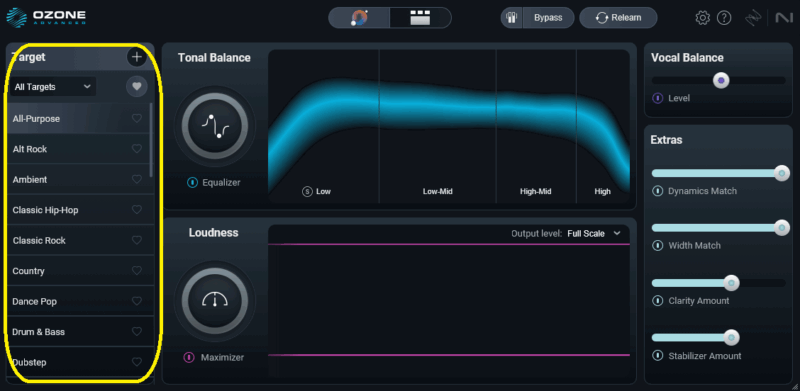The image size is (800, 391).
Task: Click the Clarity Amount slider handle
Action: 732,283
